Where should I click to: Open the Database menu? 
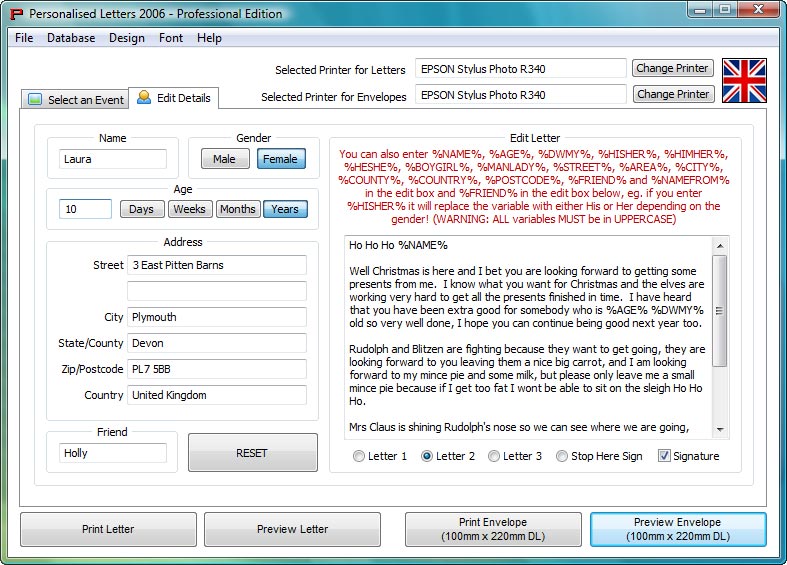pyautogui.click(x=71, y=38)
